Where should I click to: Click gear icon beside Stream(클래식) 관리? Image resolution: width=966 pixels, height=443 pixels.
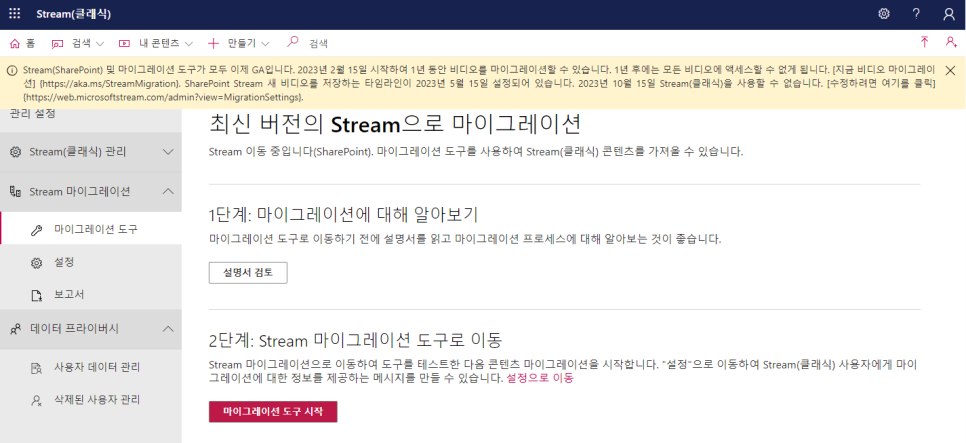tap(15, 152)
